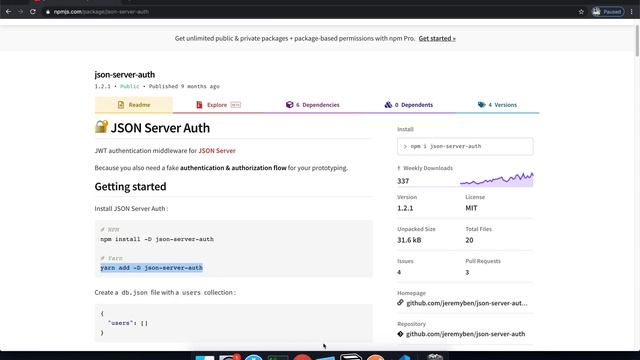
Task: Open the Repository github link
Action: 465,334
